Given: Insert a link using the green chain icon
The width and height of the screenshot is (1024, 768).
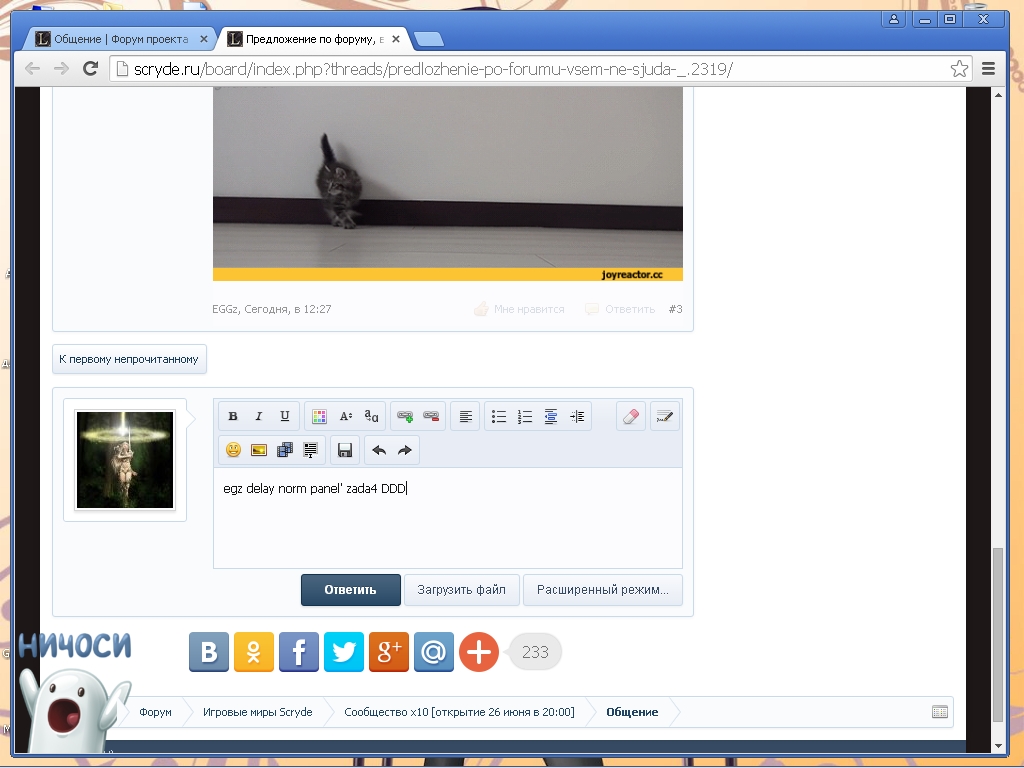Looking at the screenshot, I should [x=404, y=415].
